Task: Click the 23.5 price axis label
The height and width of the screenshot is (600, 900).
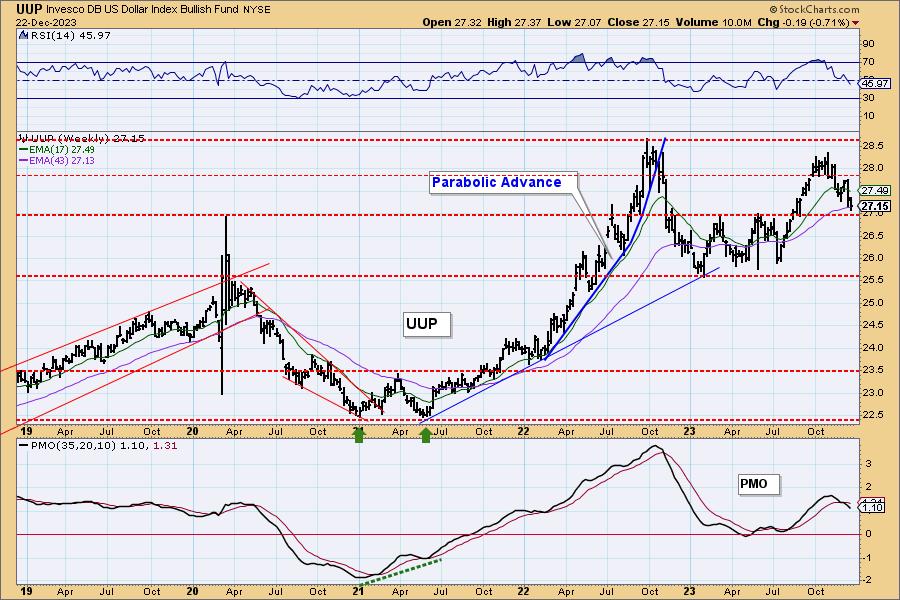Action: pos(872,370)
